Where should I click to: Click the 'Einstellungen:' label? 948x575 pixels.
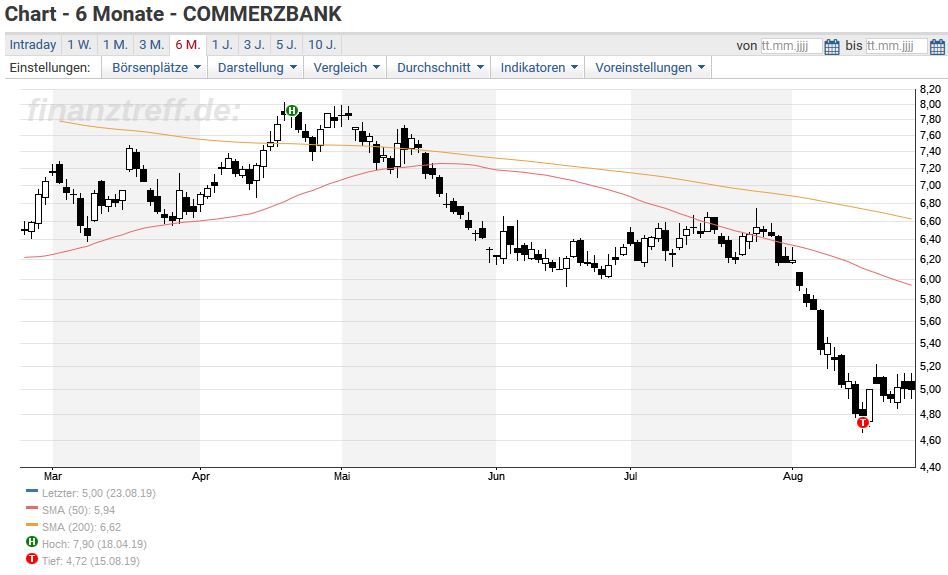tap(50, 68)
